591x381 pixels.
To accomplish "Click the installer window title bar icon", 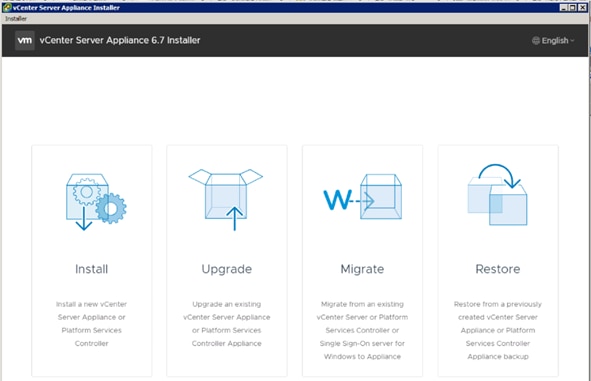I will (x=7, y=8).
